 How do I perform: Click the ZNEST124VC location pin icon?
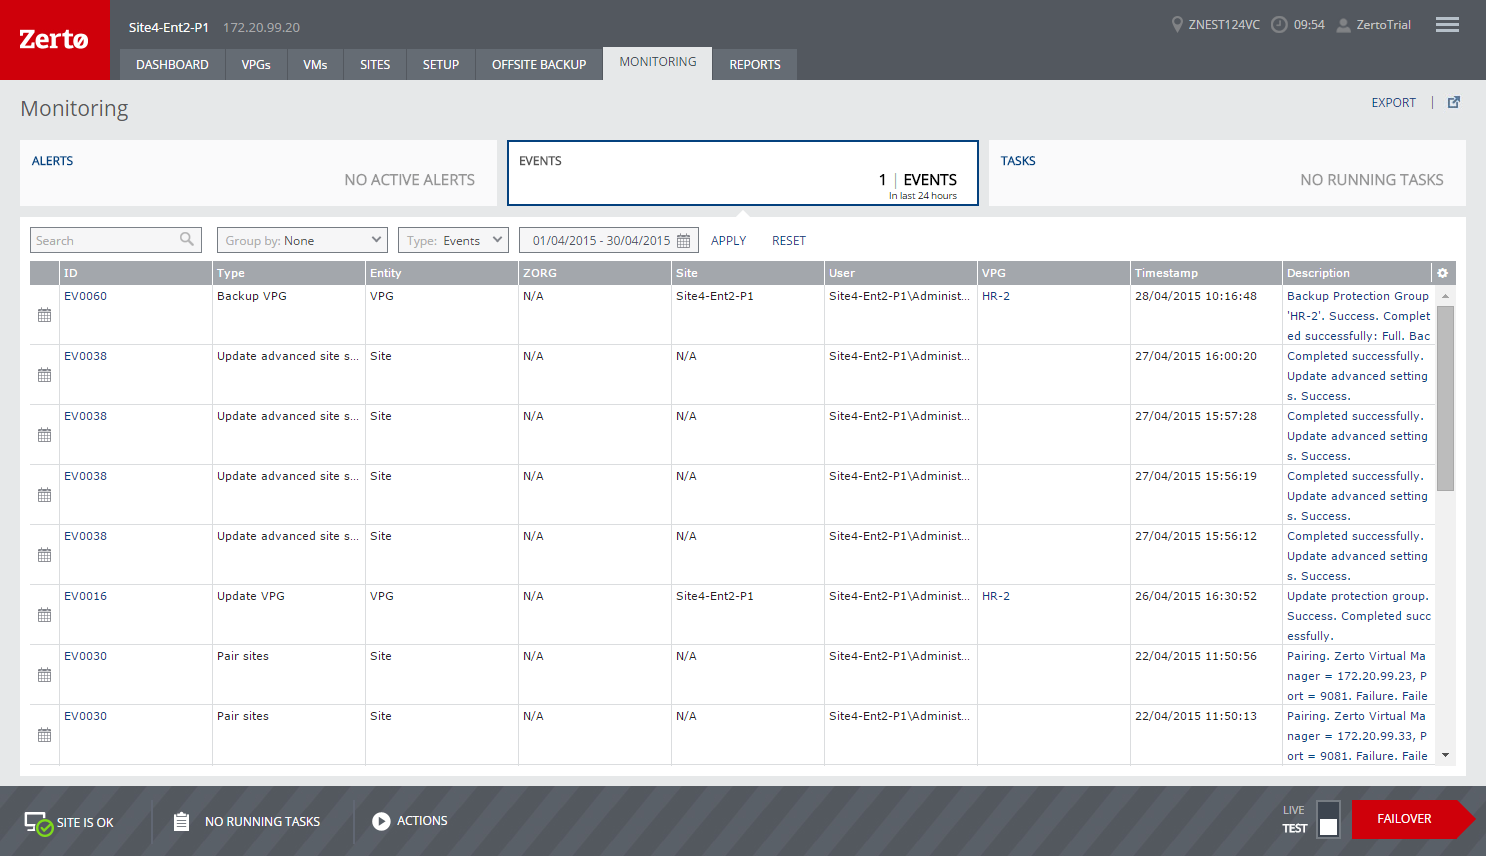click(x=1177, y=24)
